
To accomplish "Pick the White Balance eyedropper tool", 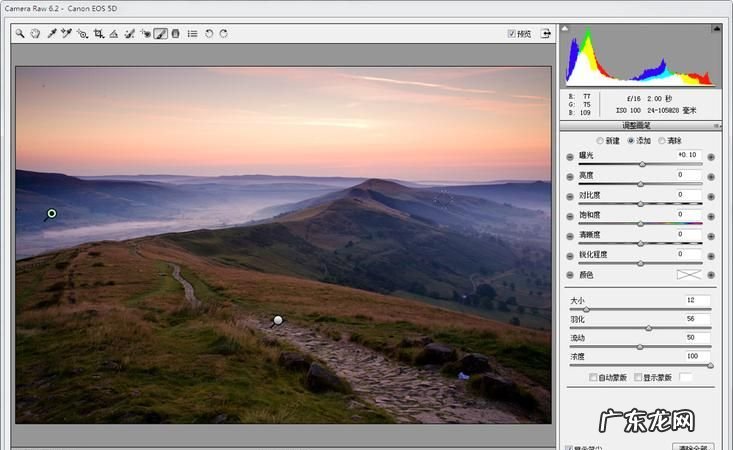I will pos(51,33).
